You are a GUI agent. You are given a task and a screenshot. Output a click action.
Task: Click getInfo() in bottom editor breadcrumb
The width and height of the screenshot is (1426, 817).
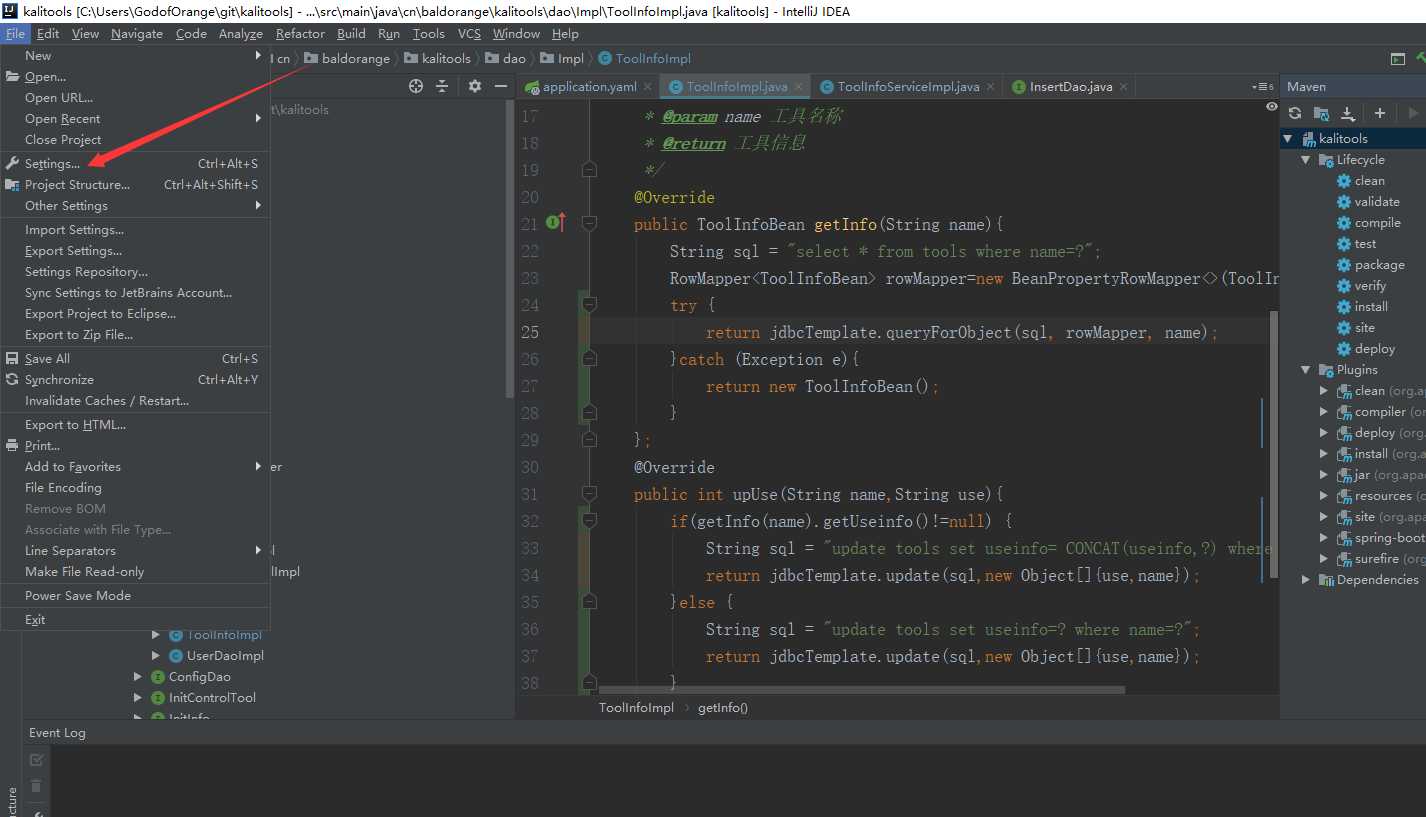[x=723, y=707]
